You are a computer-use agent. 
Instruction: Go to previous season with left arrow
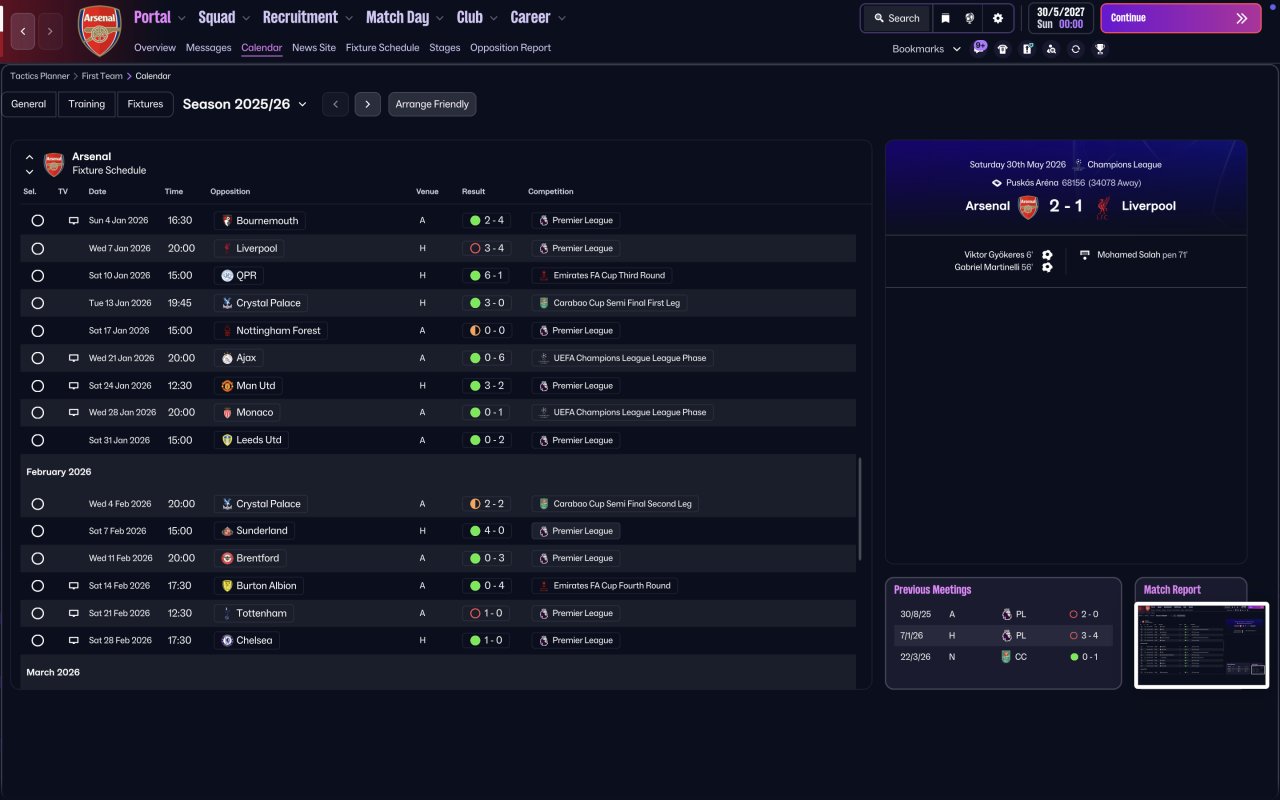click(x=335, y=104)
